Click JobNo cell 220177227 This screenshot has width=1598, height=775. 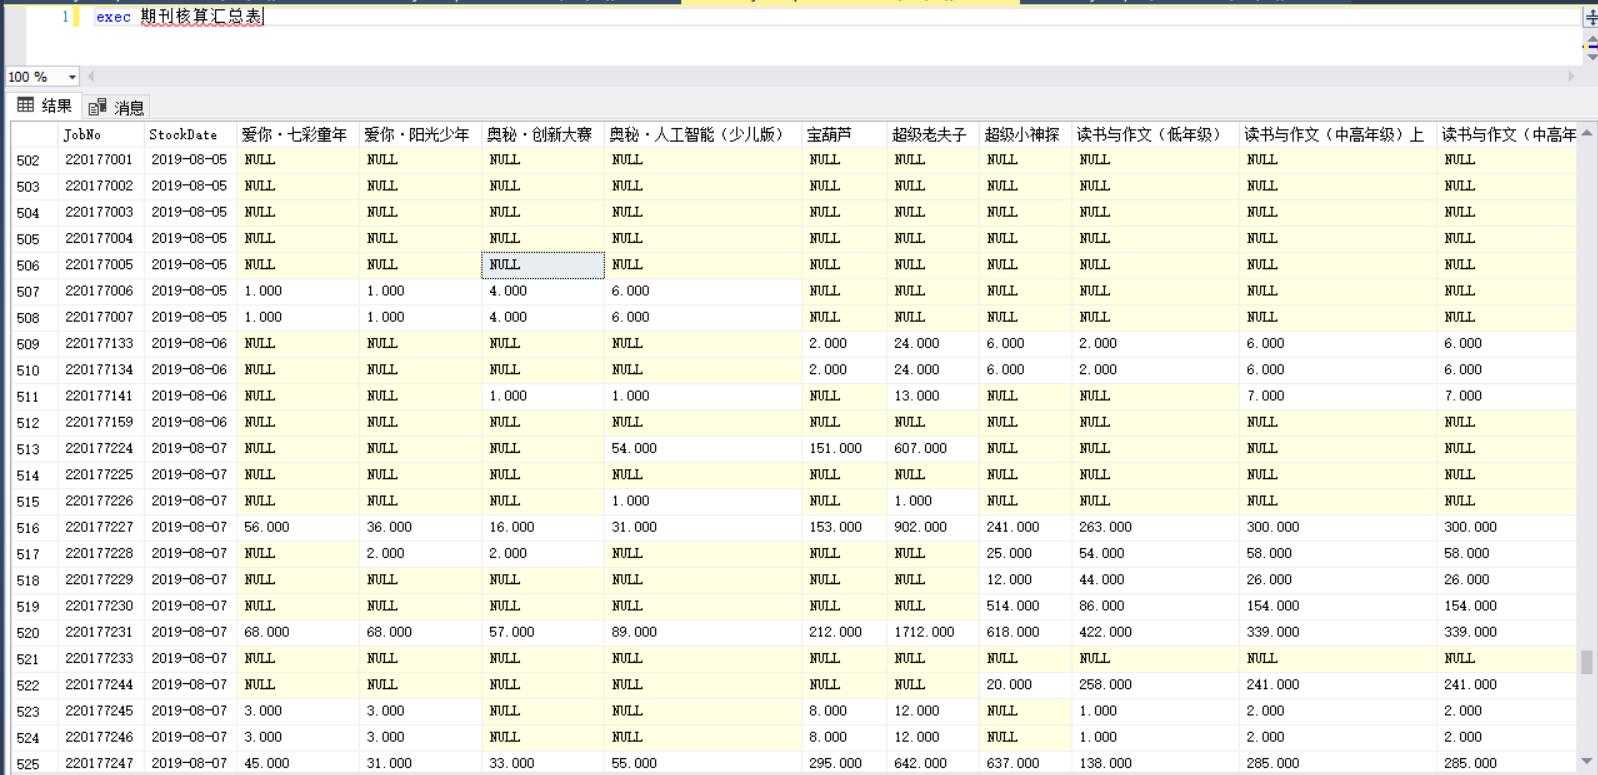pos(100,527)
